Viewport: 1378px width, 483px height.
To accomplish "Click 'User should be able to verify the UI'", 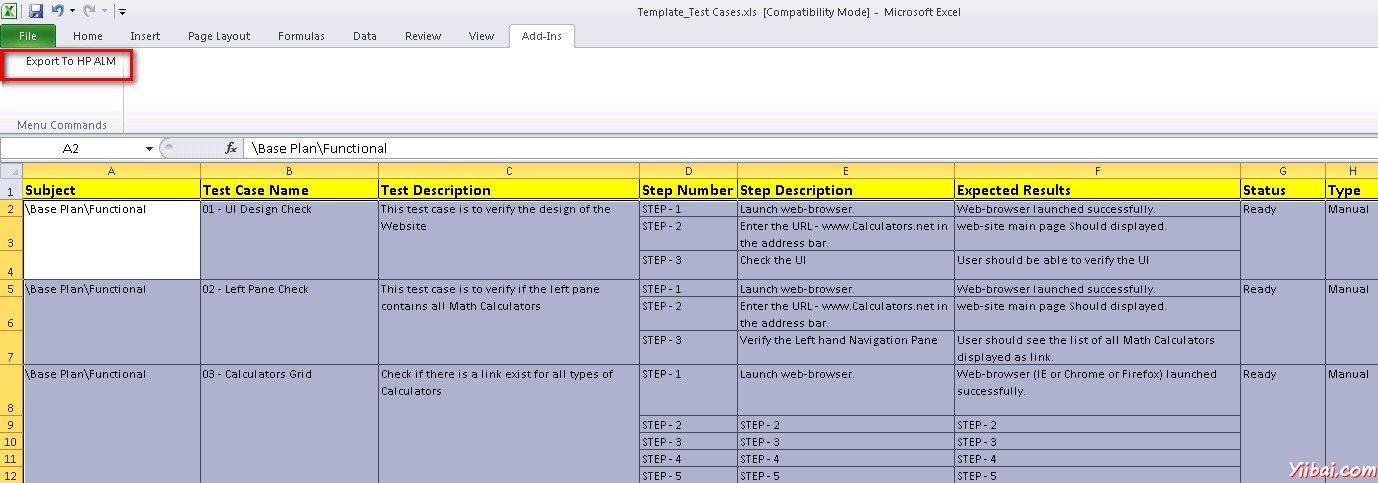I will [x=1097, y=265].
